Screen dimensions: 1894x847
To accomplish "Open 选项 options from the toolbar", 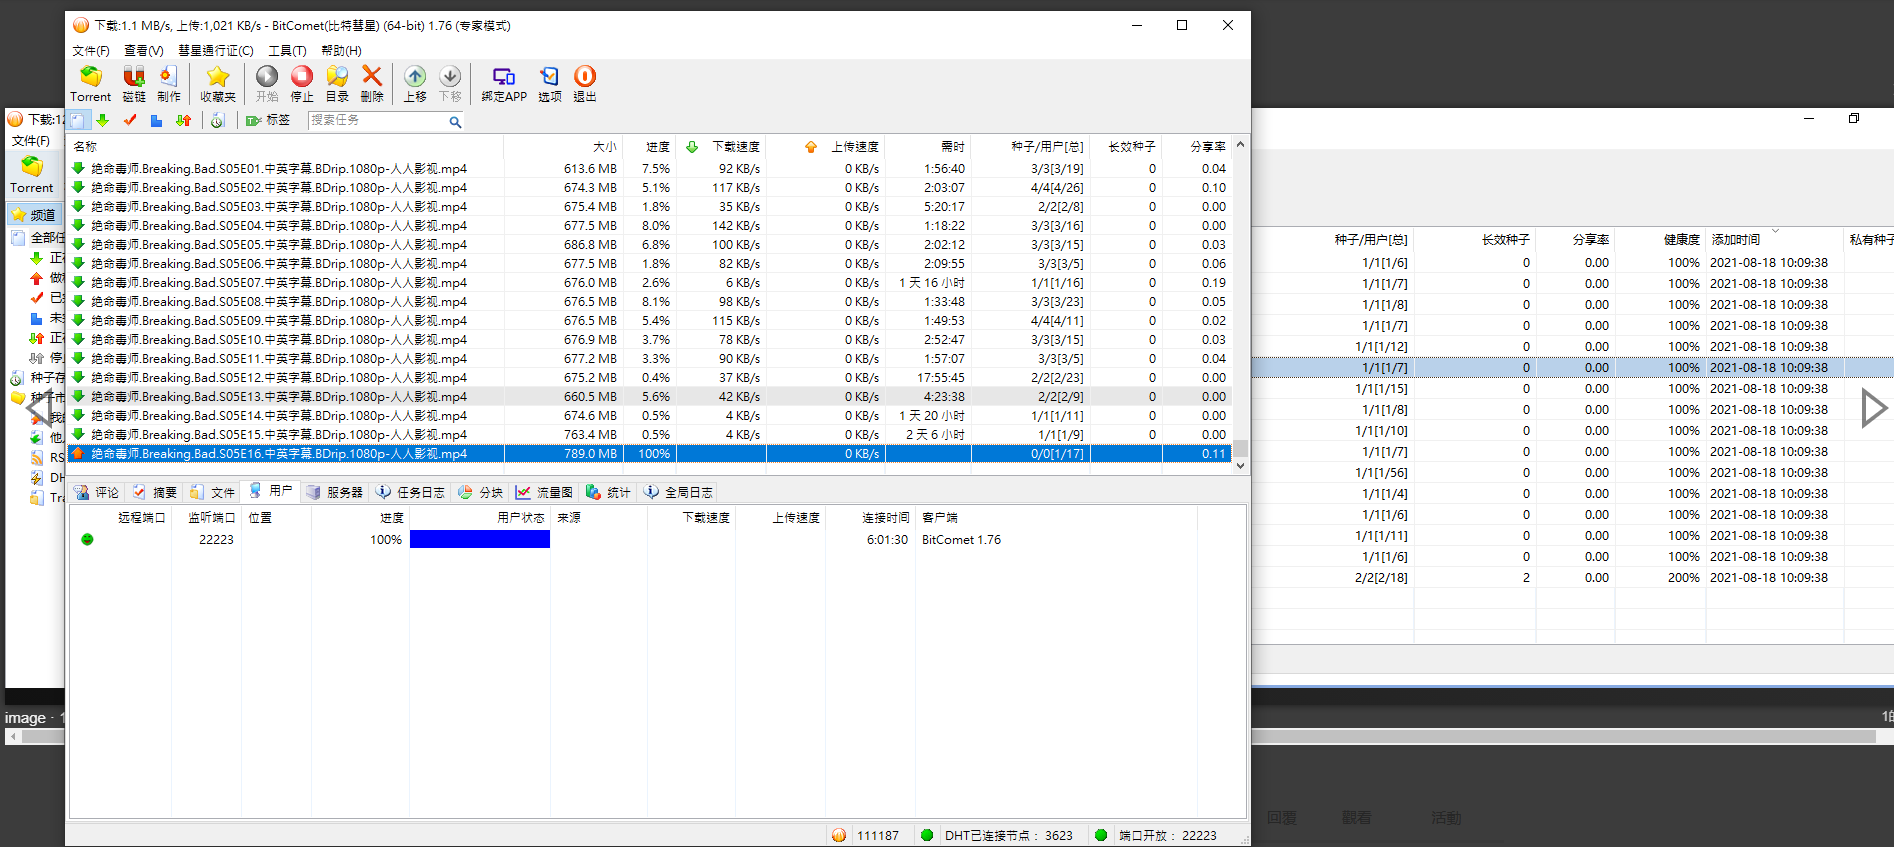I will [550, 84].
